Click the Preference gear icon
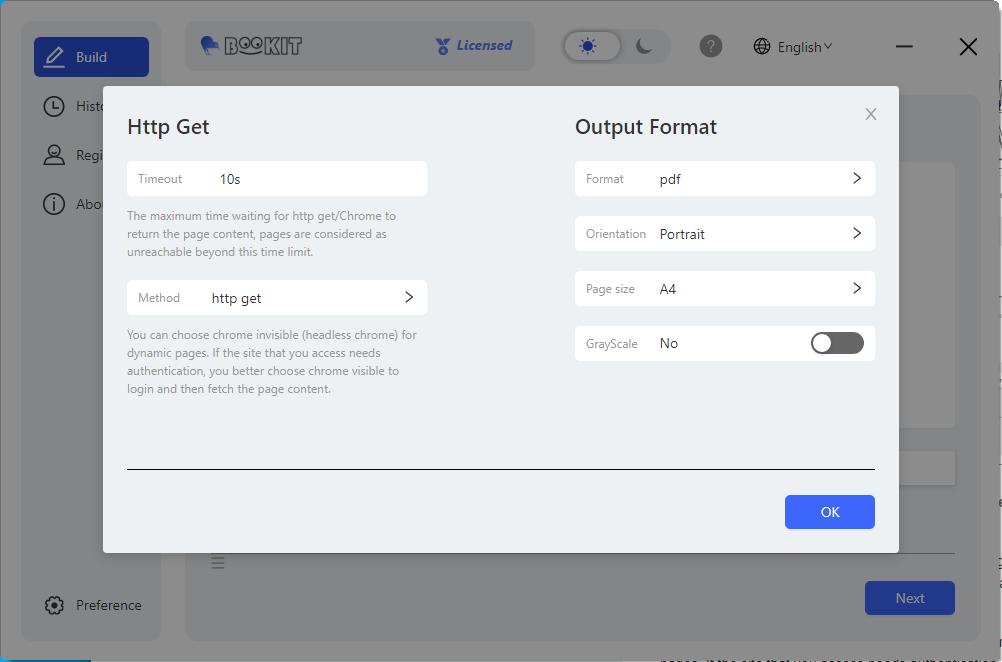 pos(54,605)
